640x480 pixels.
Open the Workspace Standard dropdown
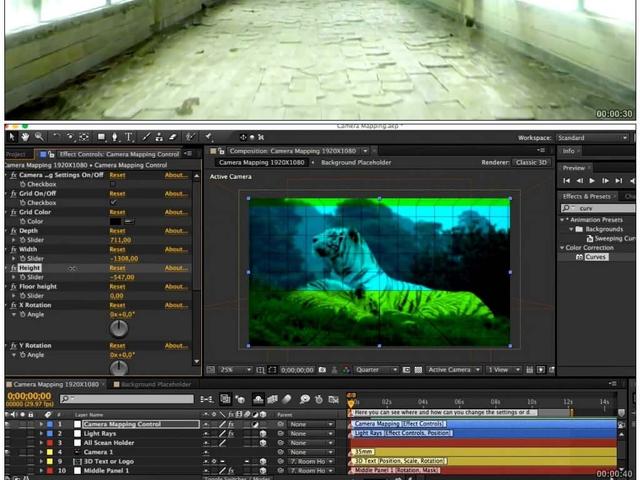pos(593,138)
